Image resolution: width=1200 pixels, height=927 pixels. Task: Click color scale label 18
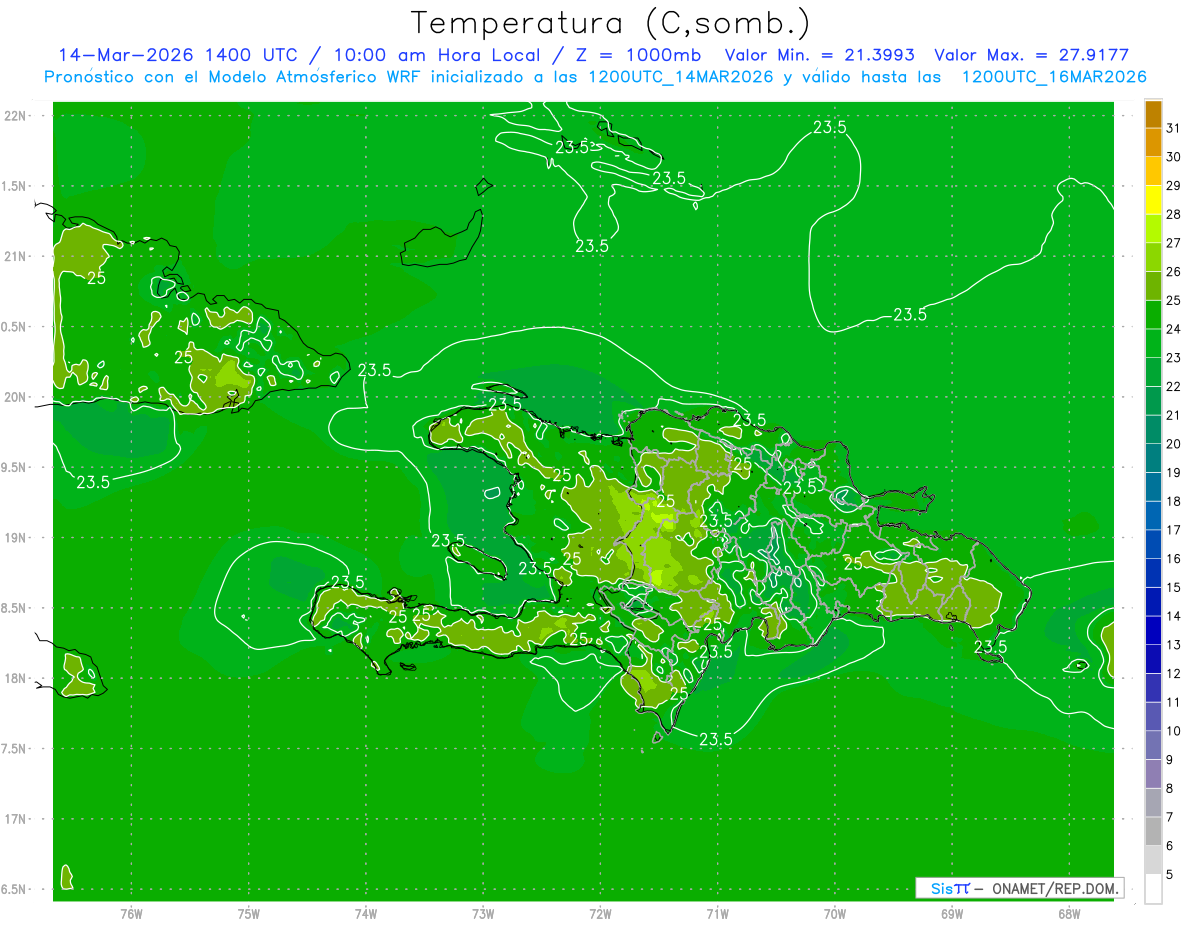[1174, 501]
